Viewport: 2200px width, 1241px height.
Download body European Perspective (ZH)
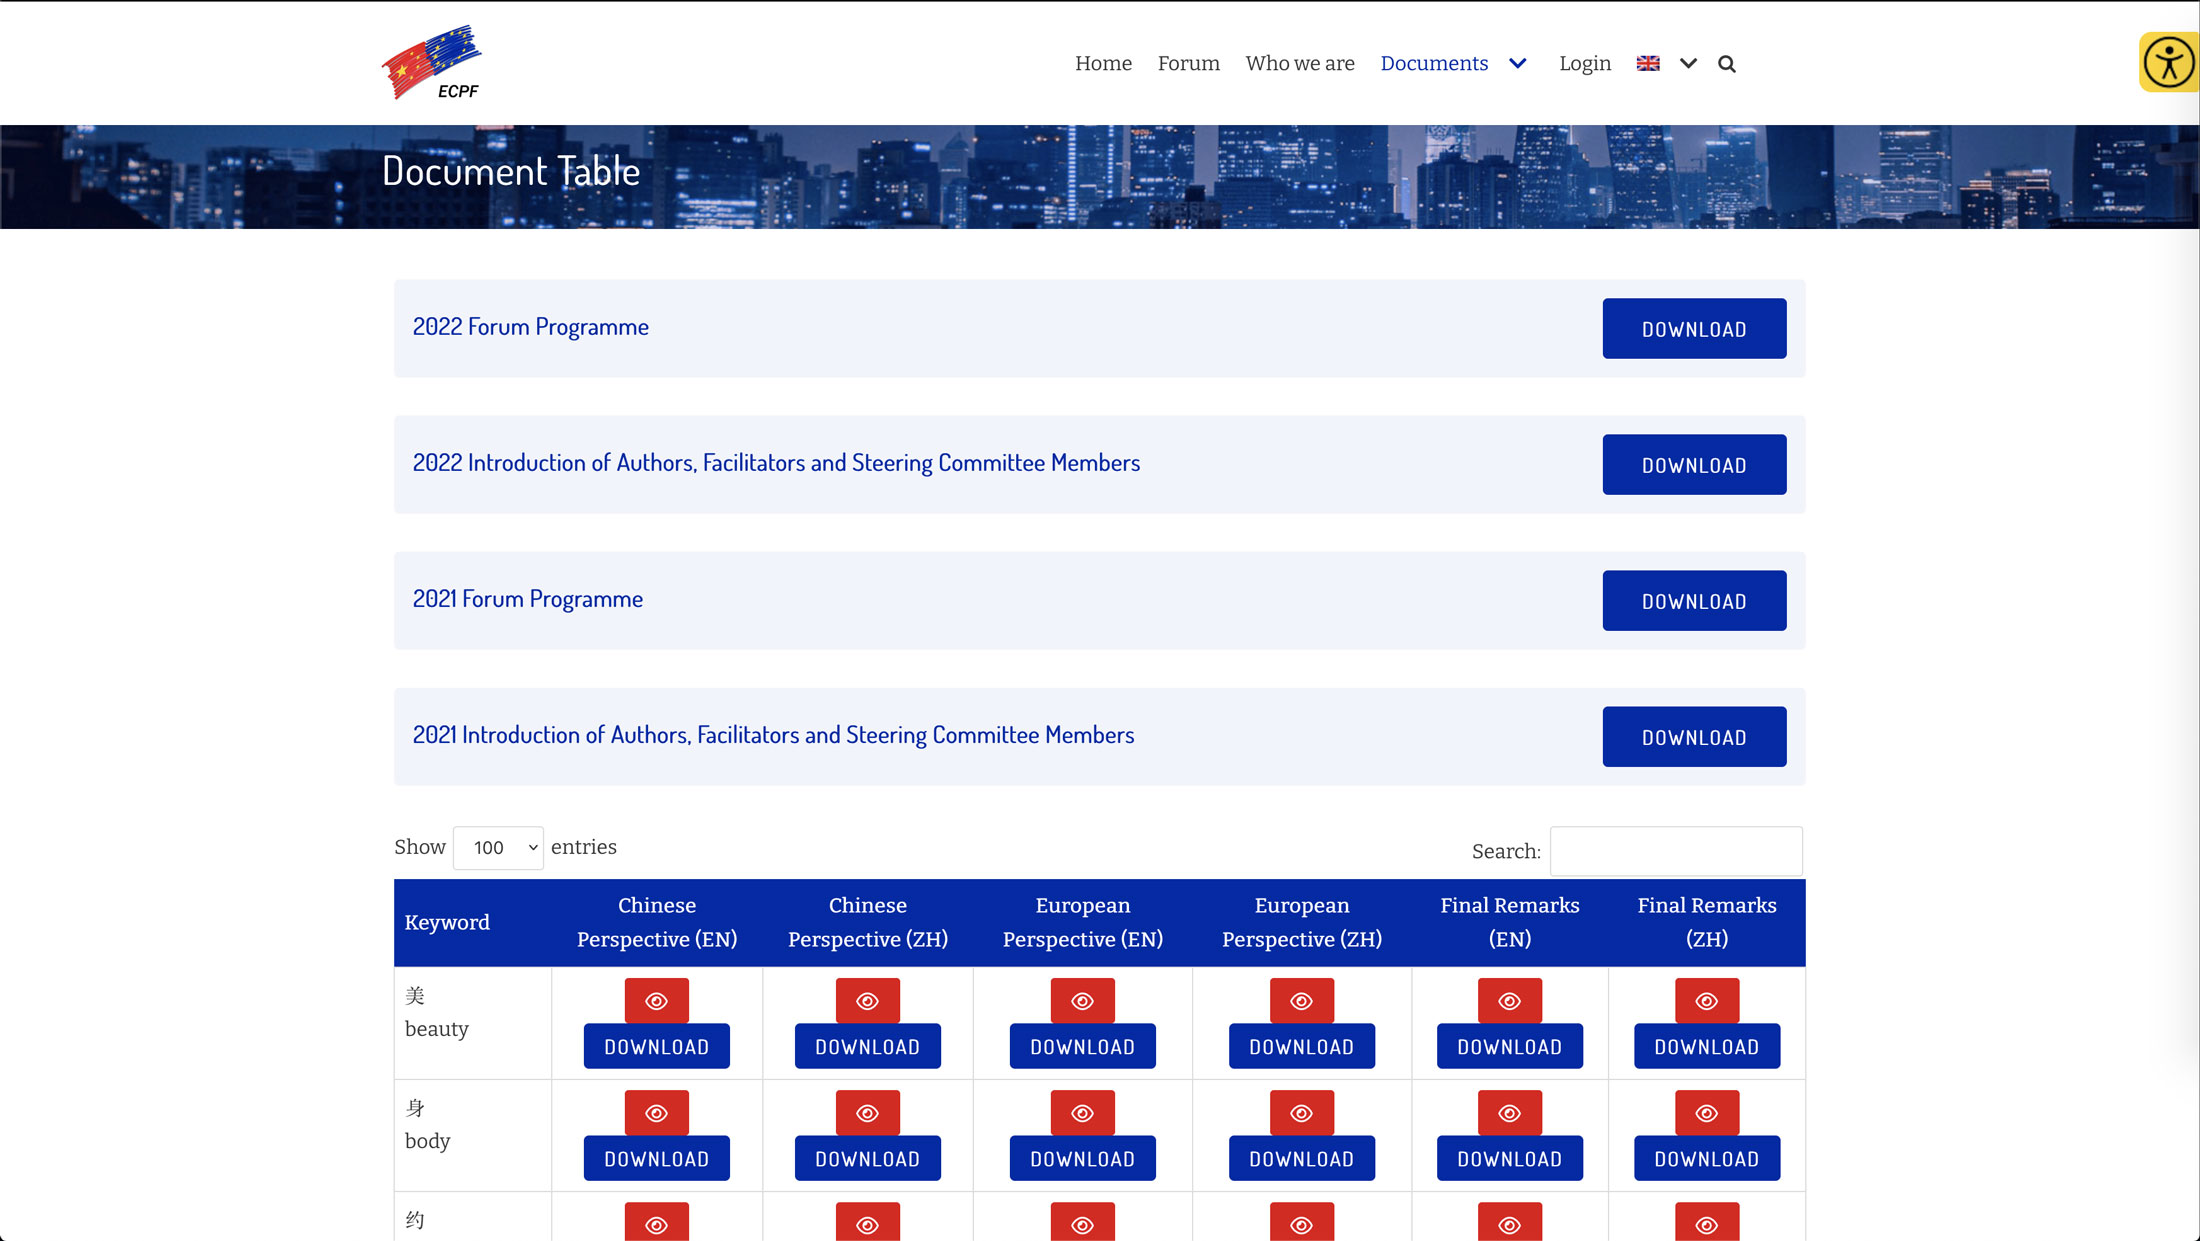coord(1302,1158)
